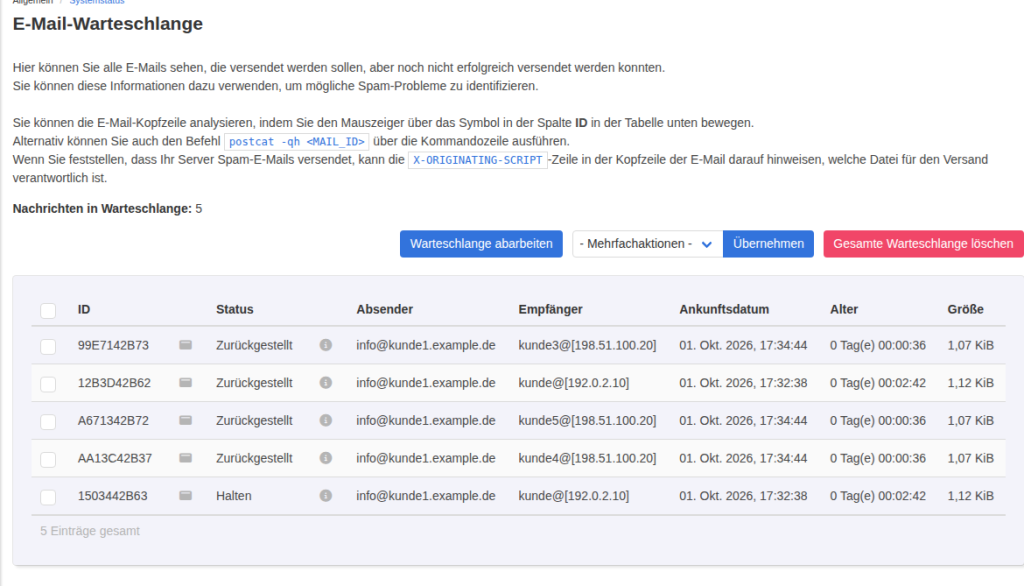
Task: Click the Halten status cell
Action: pyautogui.click(x=234, y=496)
